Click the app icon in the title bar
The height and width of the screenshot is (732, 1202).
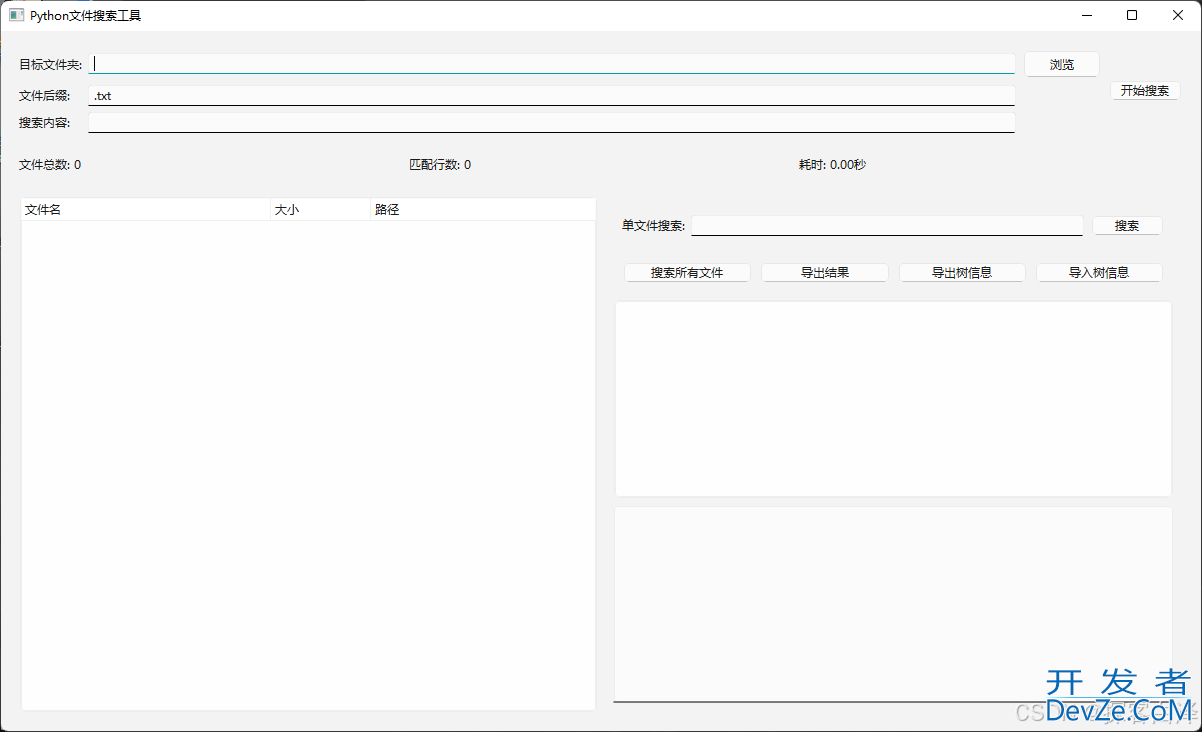16,15
